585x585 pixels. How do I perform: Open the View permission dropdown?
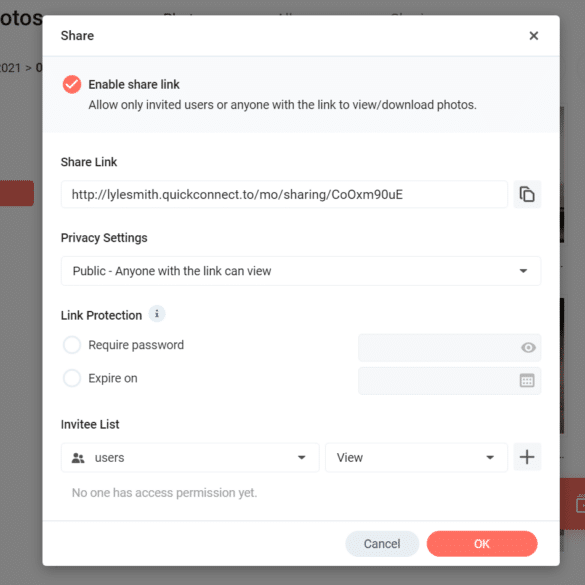[x=416, y=457]
